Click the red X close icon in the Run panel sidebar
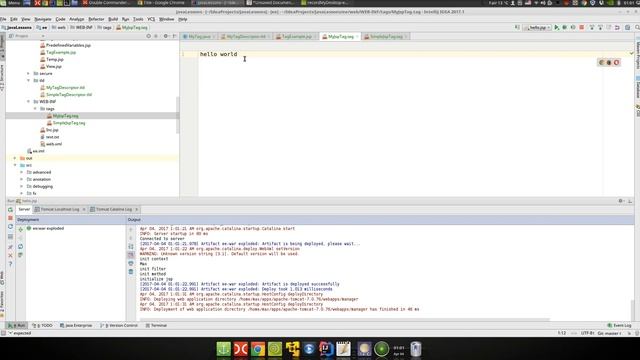Image resolution: width=640 pixels, height=360 pixels. (x=10, y=256)
